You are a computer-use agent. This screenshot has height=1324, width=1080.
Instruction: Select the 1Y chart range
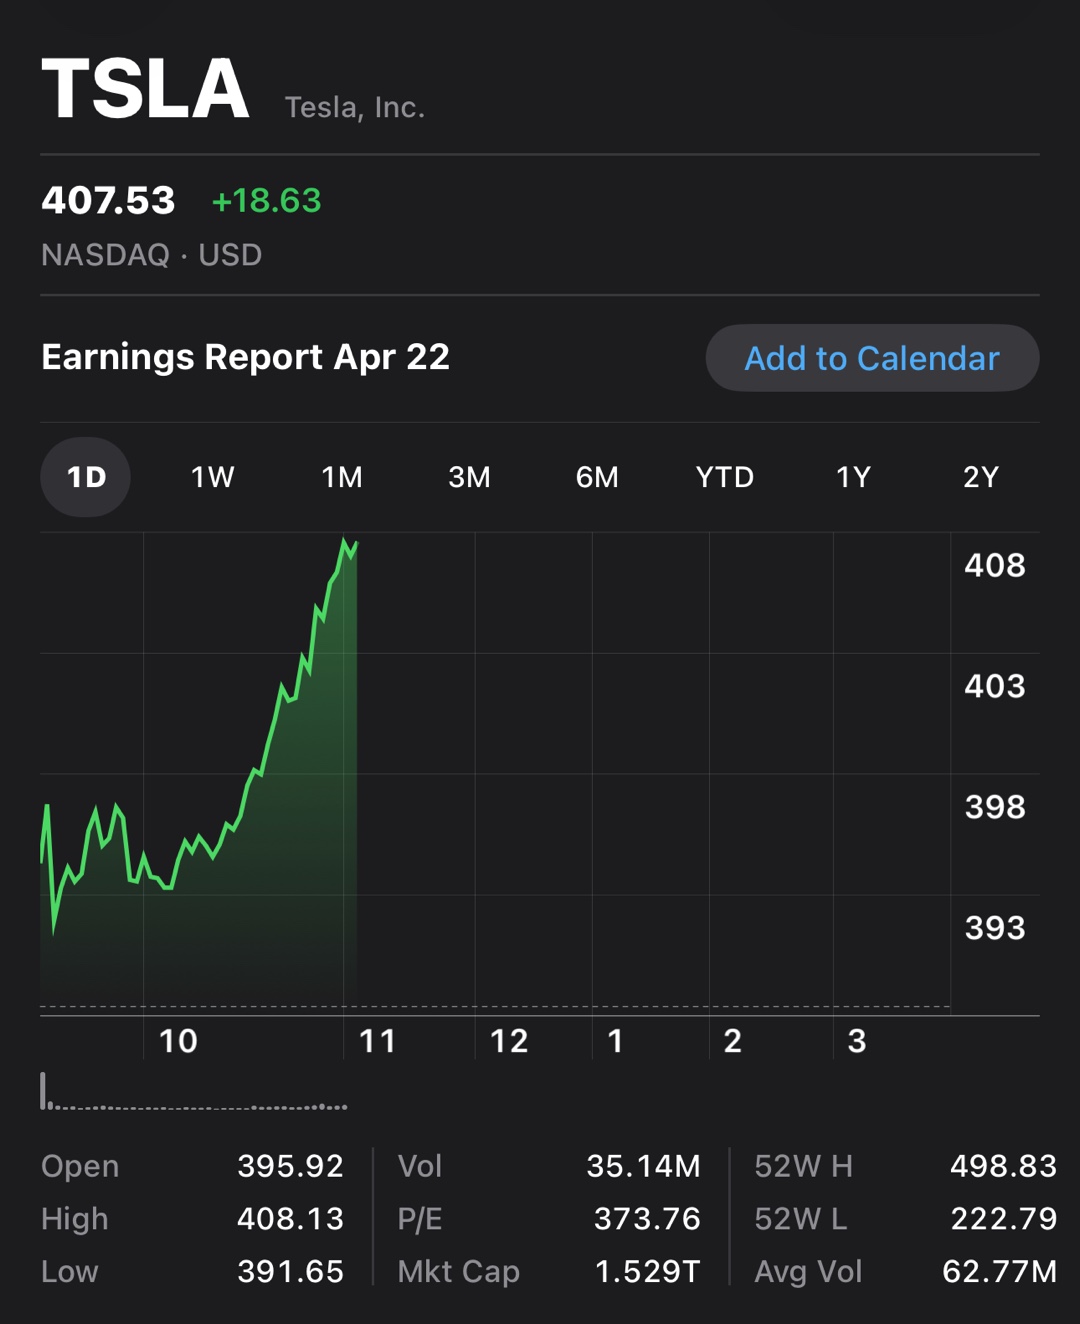click(853, 477)
